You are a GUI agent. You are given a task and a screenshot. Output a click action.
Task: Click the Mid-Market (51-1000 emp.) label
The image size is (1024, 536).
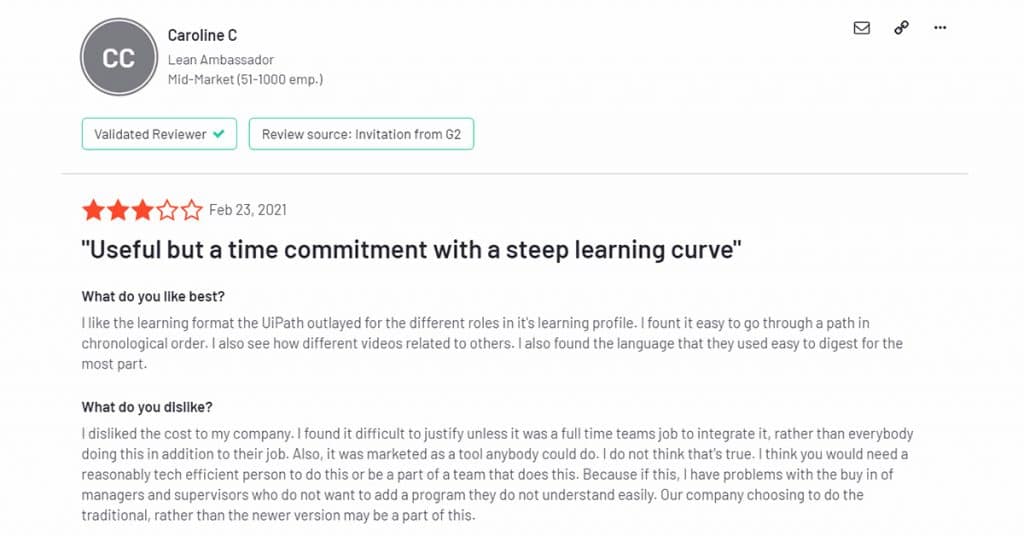[245, 80]
